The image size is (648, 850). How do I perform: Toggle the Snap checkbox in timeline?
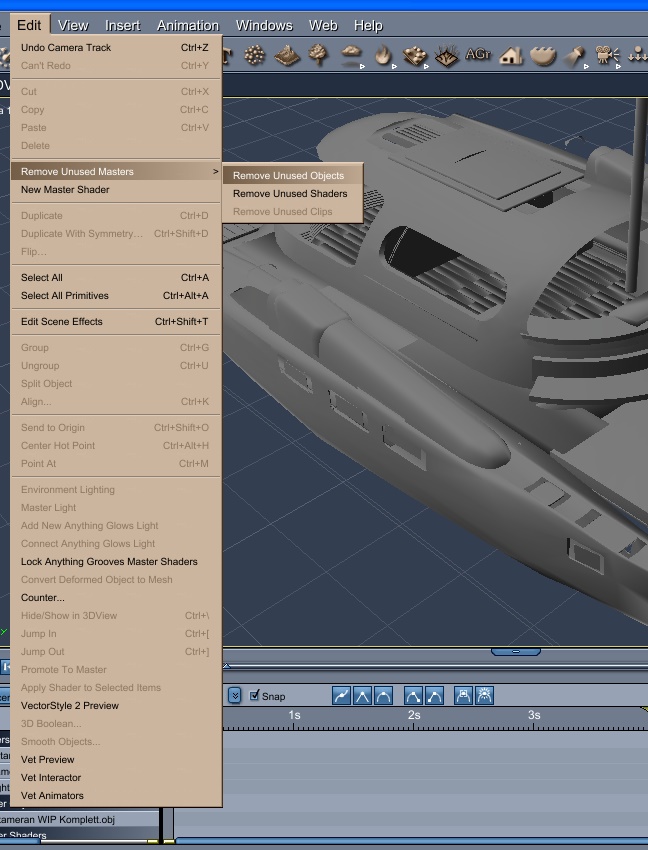pyautogui.click(x=255, y=696)
